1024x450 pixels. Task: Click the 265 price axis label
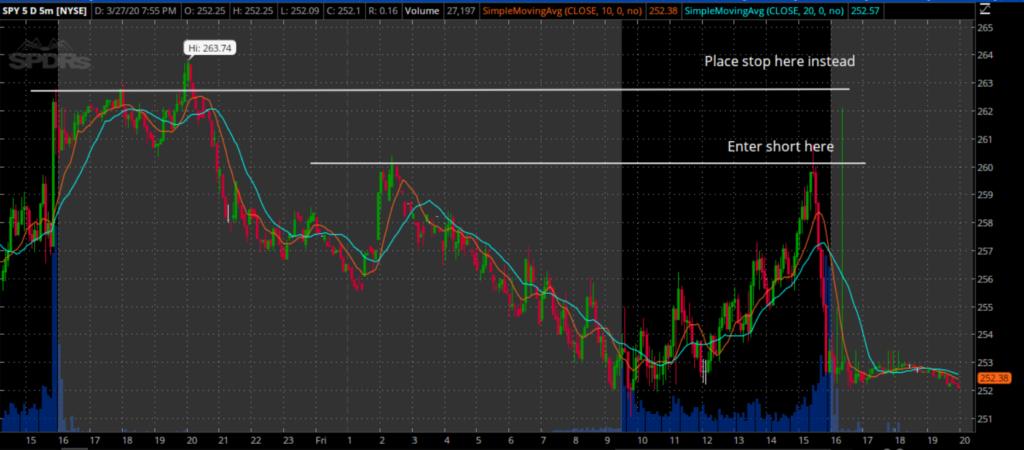tap(986, 28)
